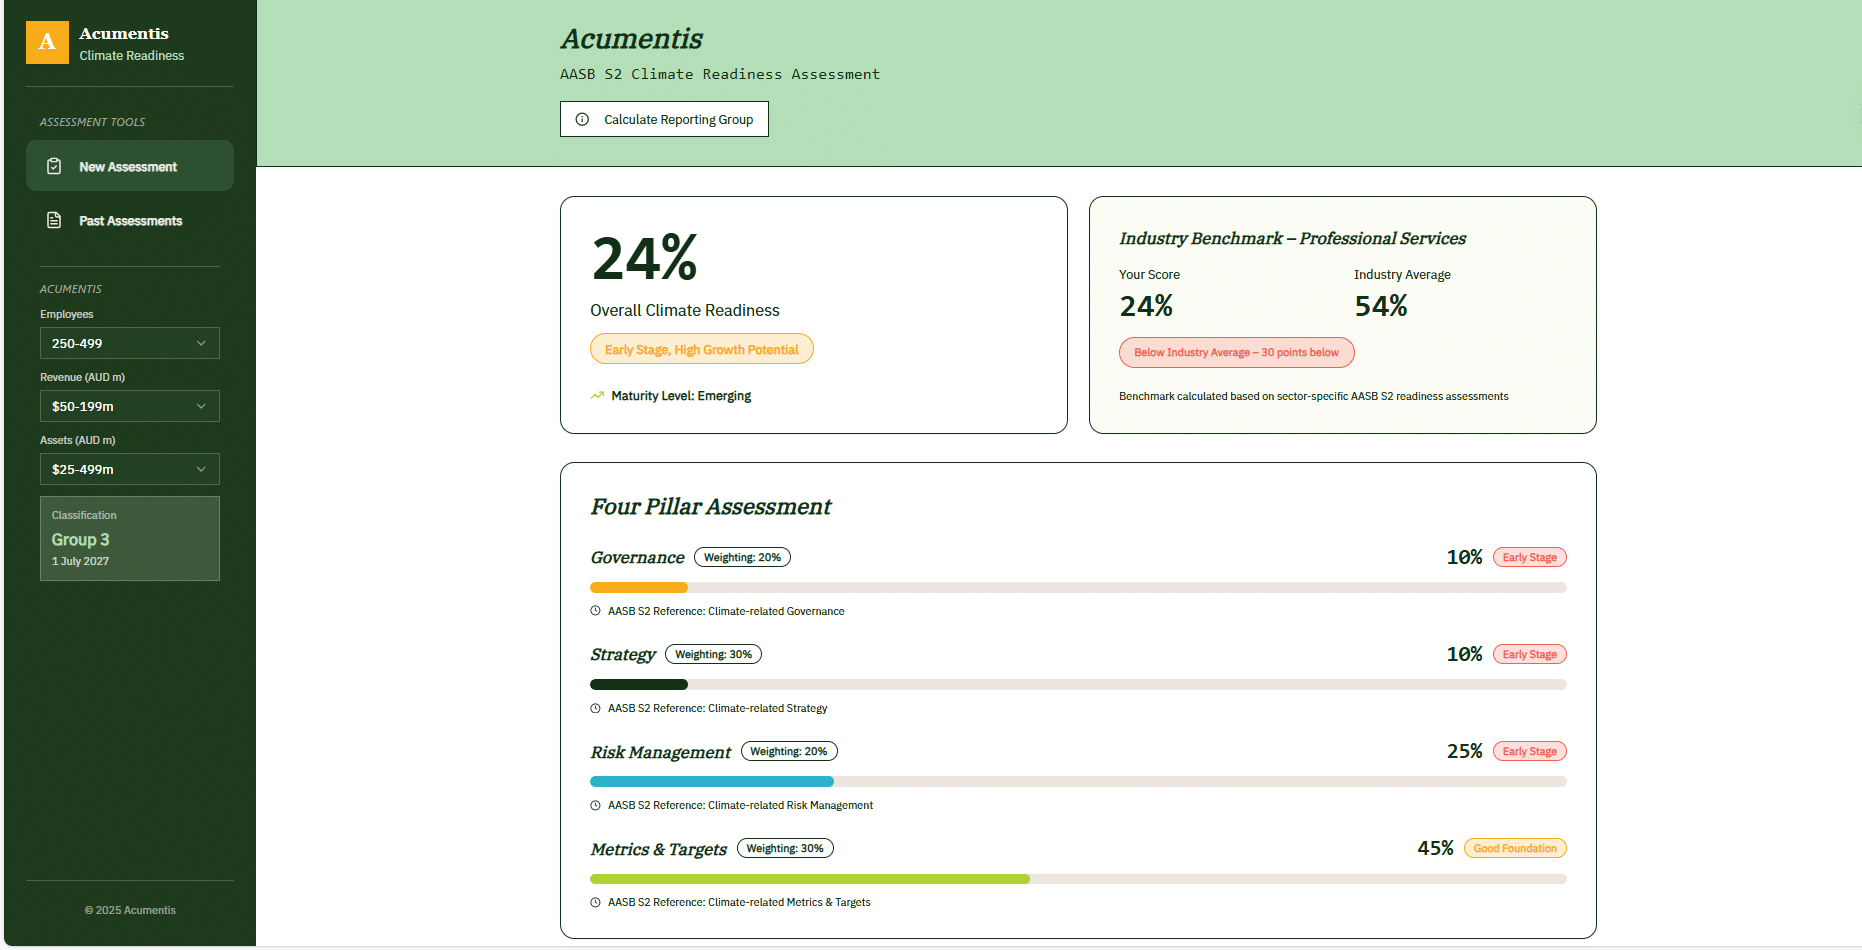The image size is (1862, 950).
Task: Toggle the Early Stage badge for Governance
Action: click(x=1529, y=557)
